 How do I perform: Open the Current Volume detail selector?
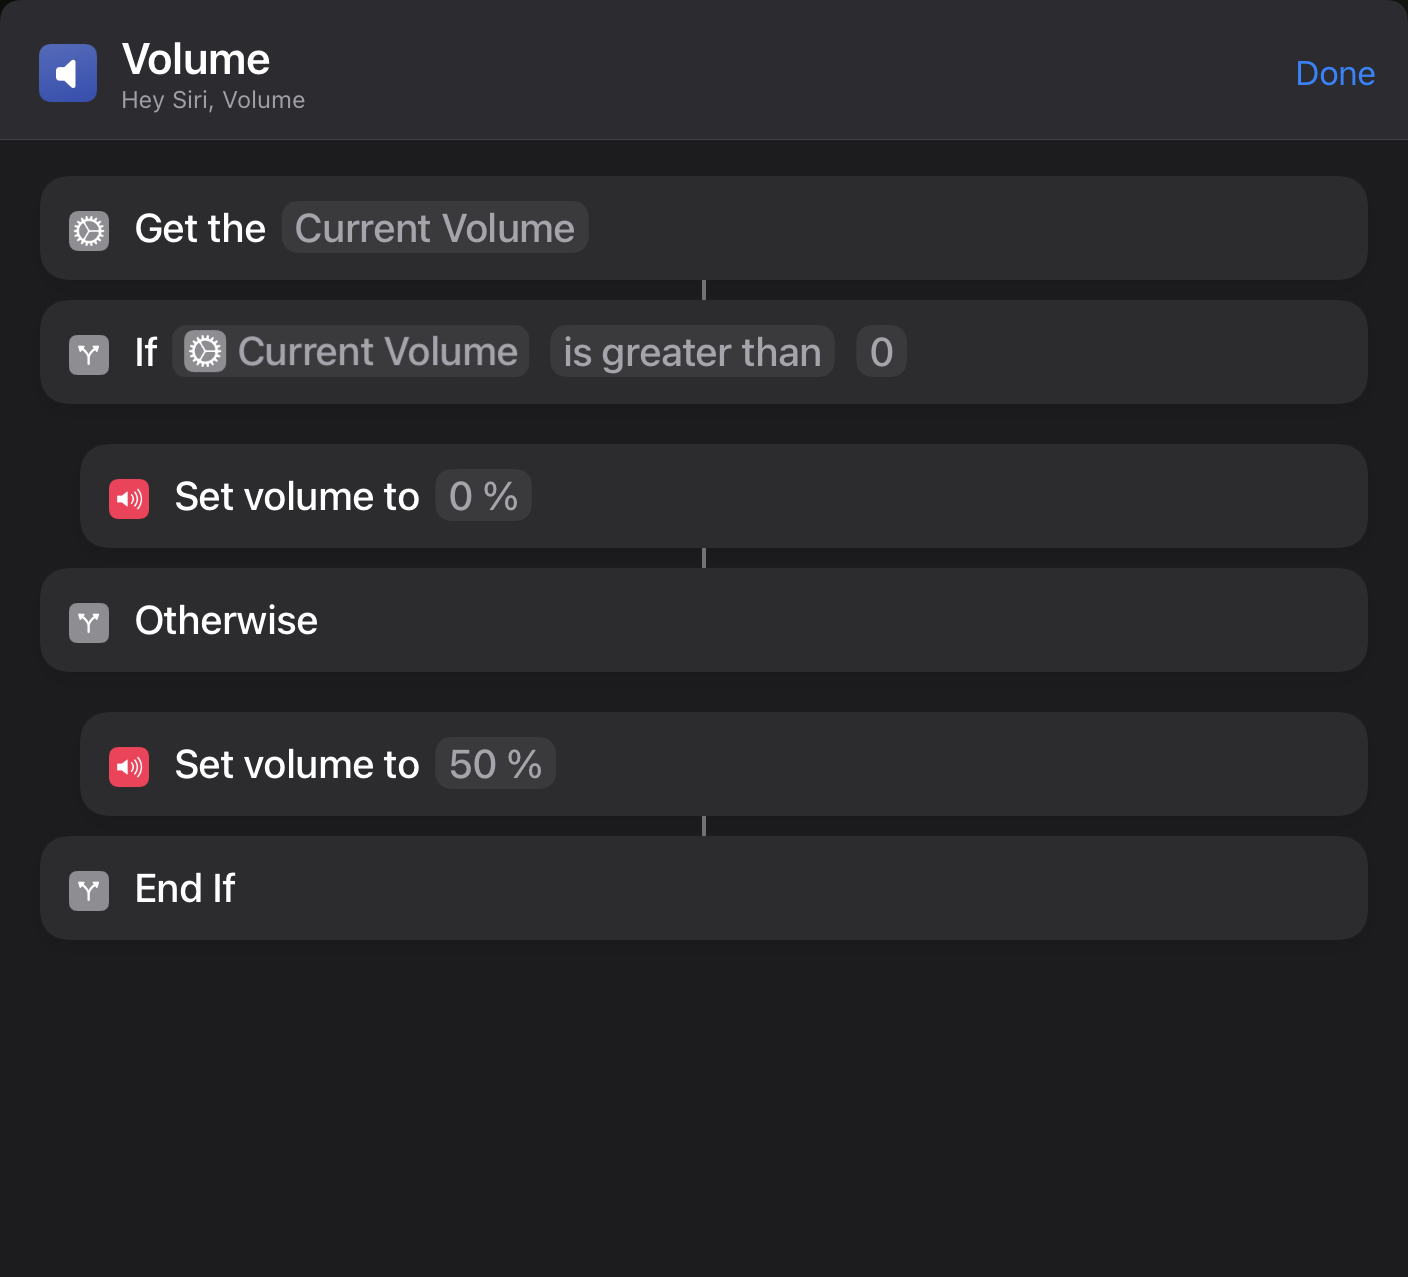(435, 228)
